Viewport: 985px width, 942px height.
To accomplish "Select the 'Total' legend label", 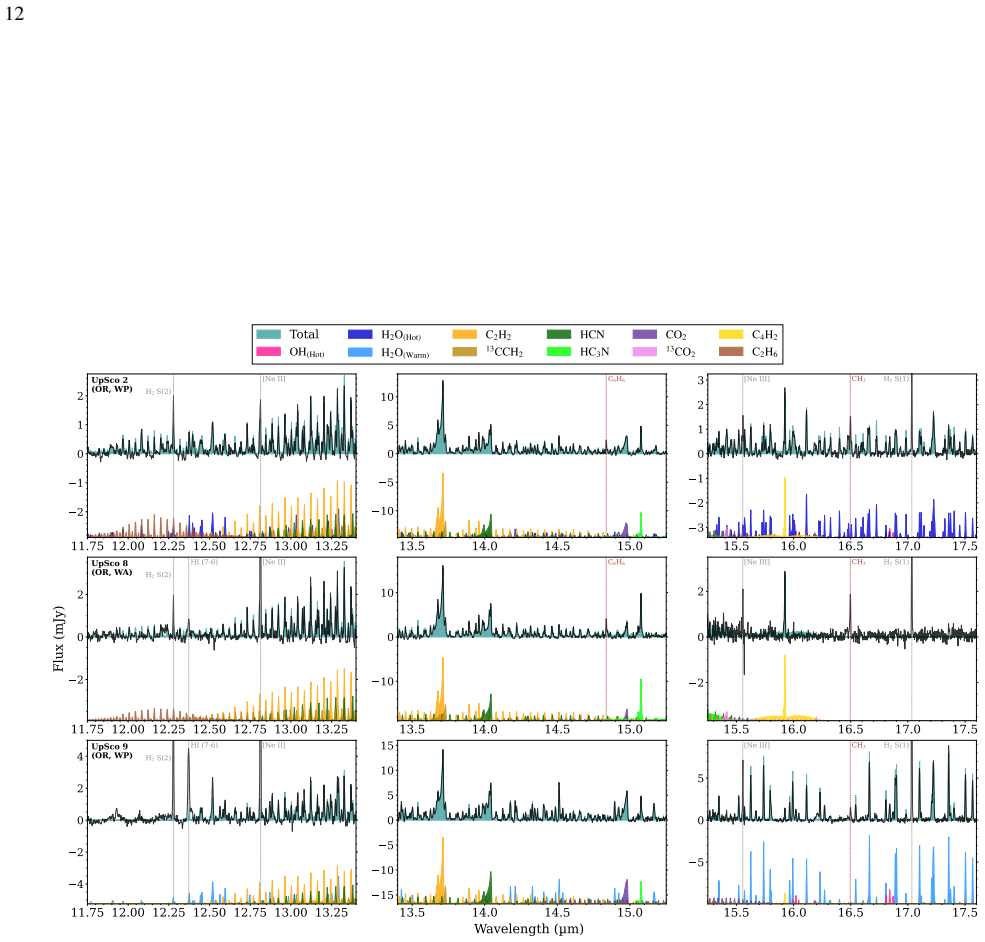I will [x=304, y=335].
